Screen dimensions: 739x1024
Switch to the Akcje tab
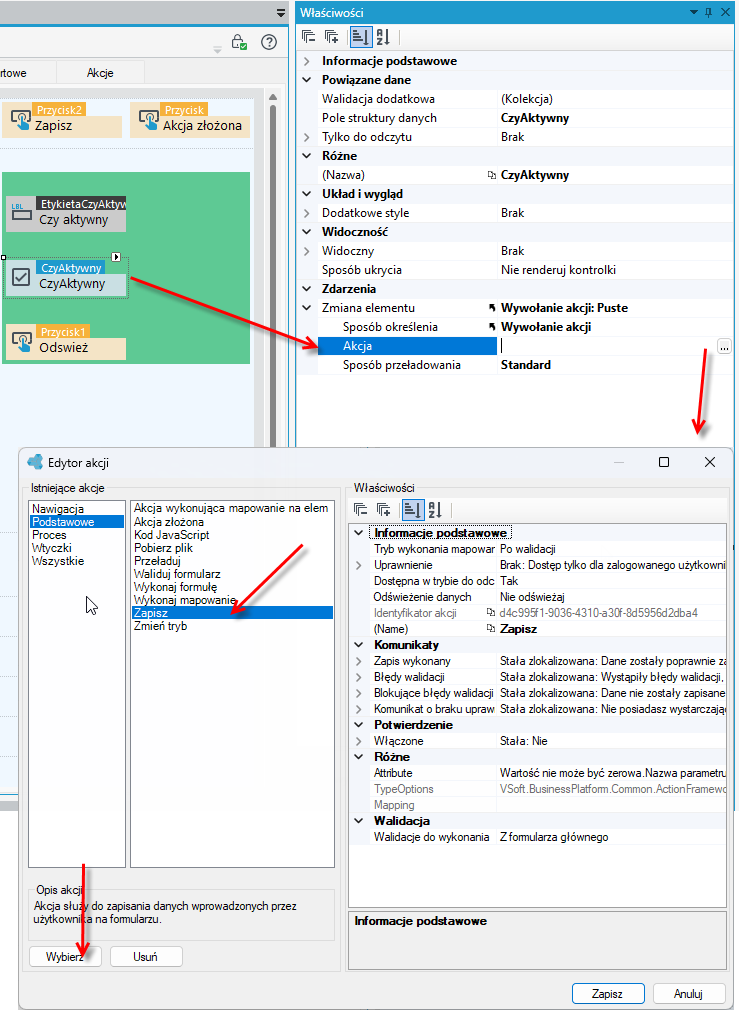tap(100, 72)
